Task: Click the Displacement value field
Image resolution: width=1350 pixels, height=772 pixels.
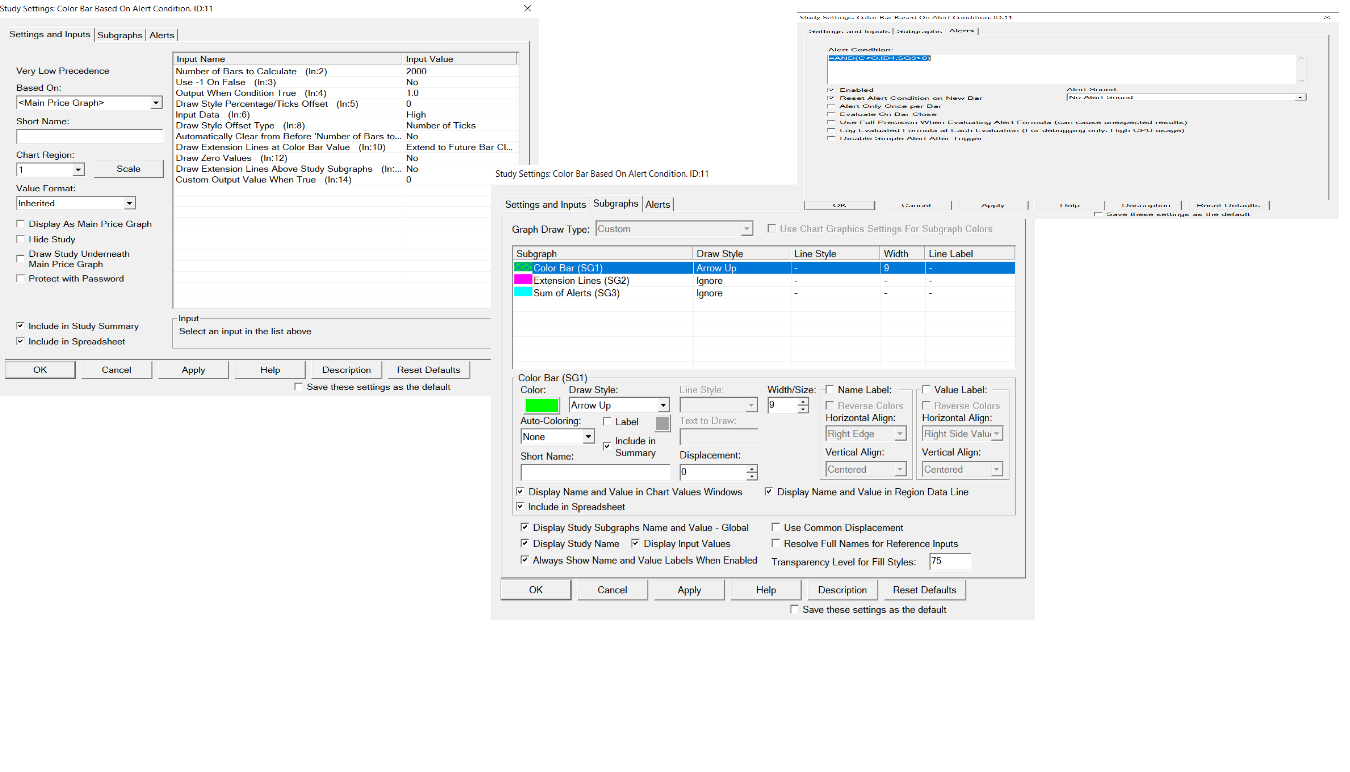Action: (712, 472)
